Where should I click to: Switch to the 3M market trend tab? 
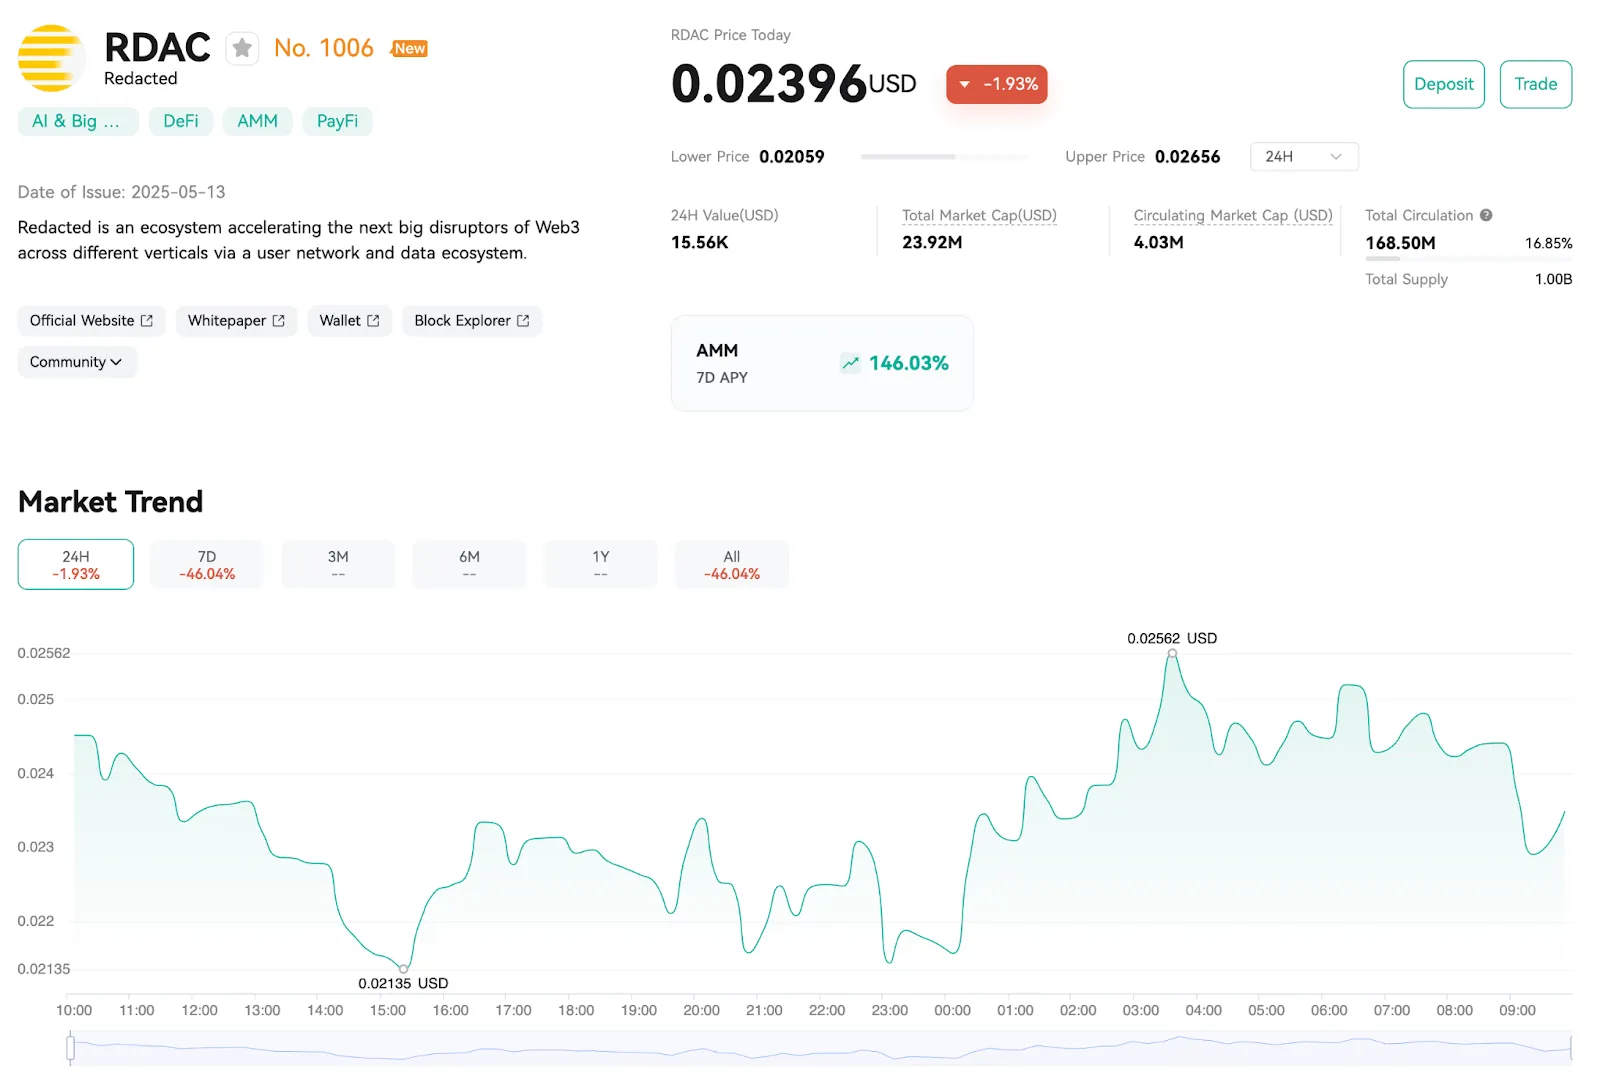338,564
